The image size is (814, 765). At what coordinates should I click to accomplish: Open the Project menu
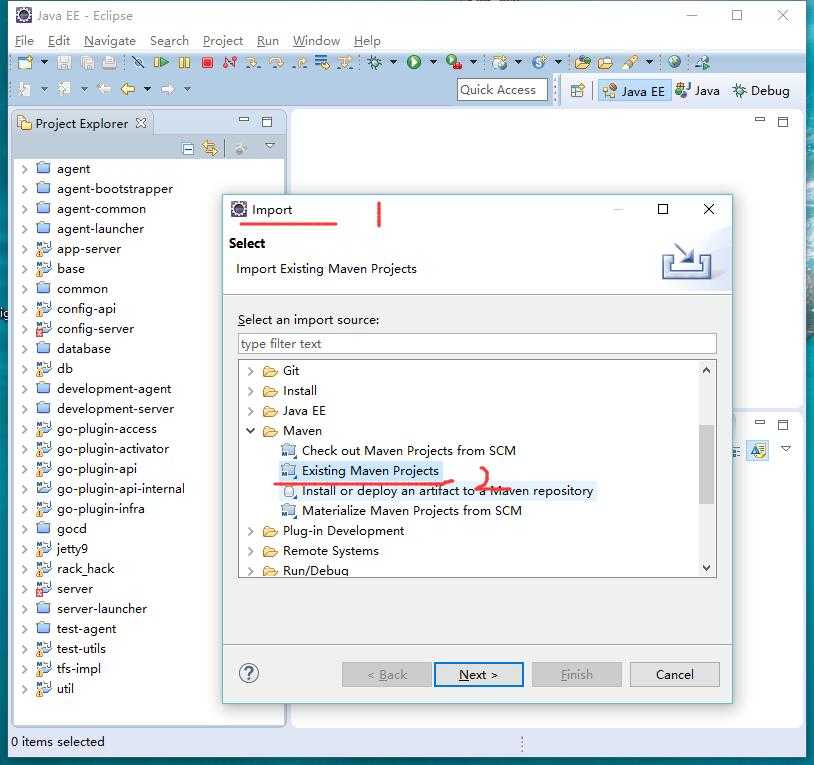click(x=223, y=40)
